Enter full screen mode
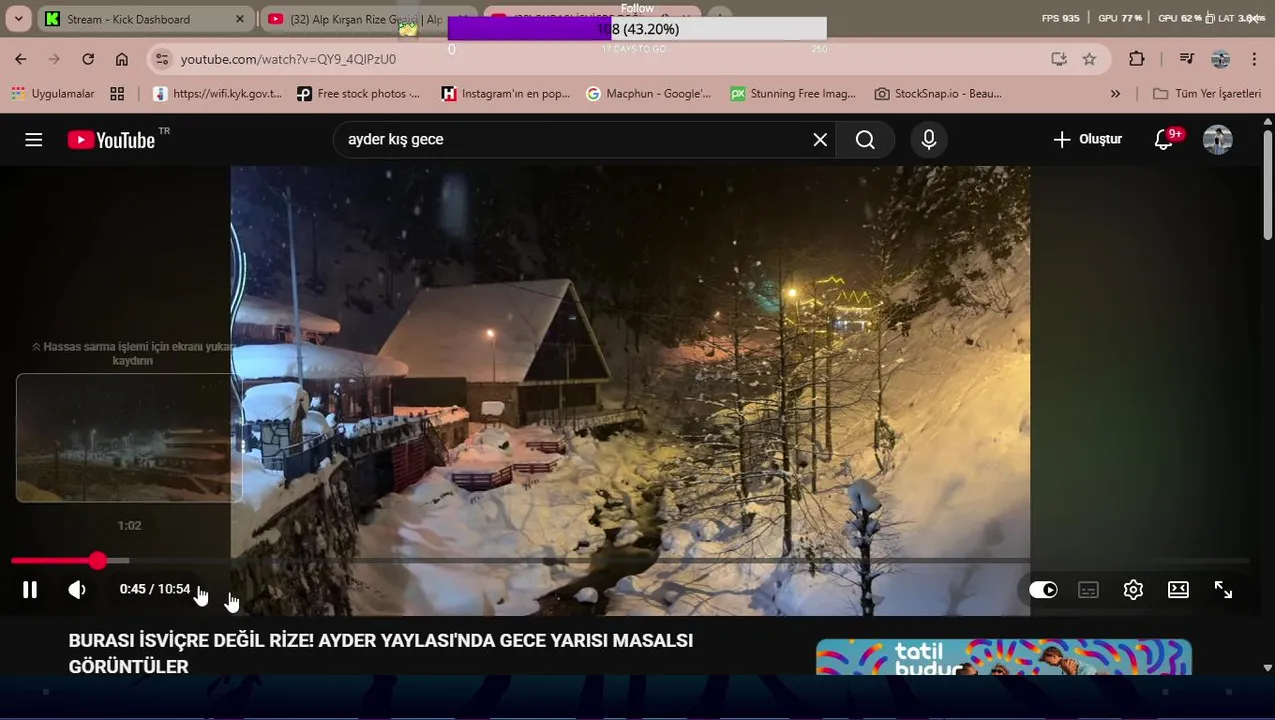Image resolution: width=1275 pixels, height=720 pixels. point(1223,590)
